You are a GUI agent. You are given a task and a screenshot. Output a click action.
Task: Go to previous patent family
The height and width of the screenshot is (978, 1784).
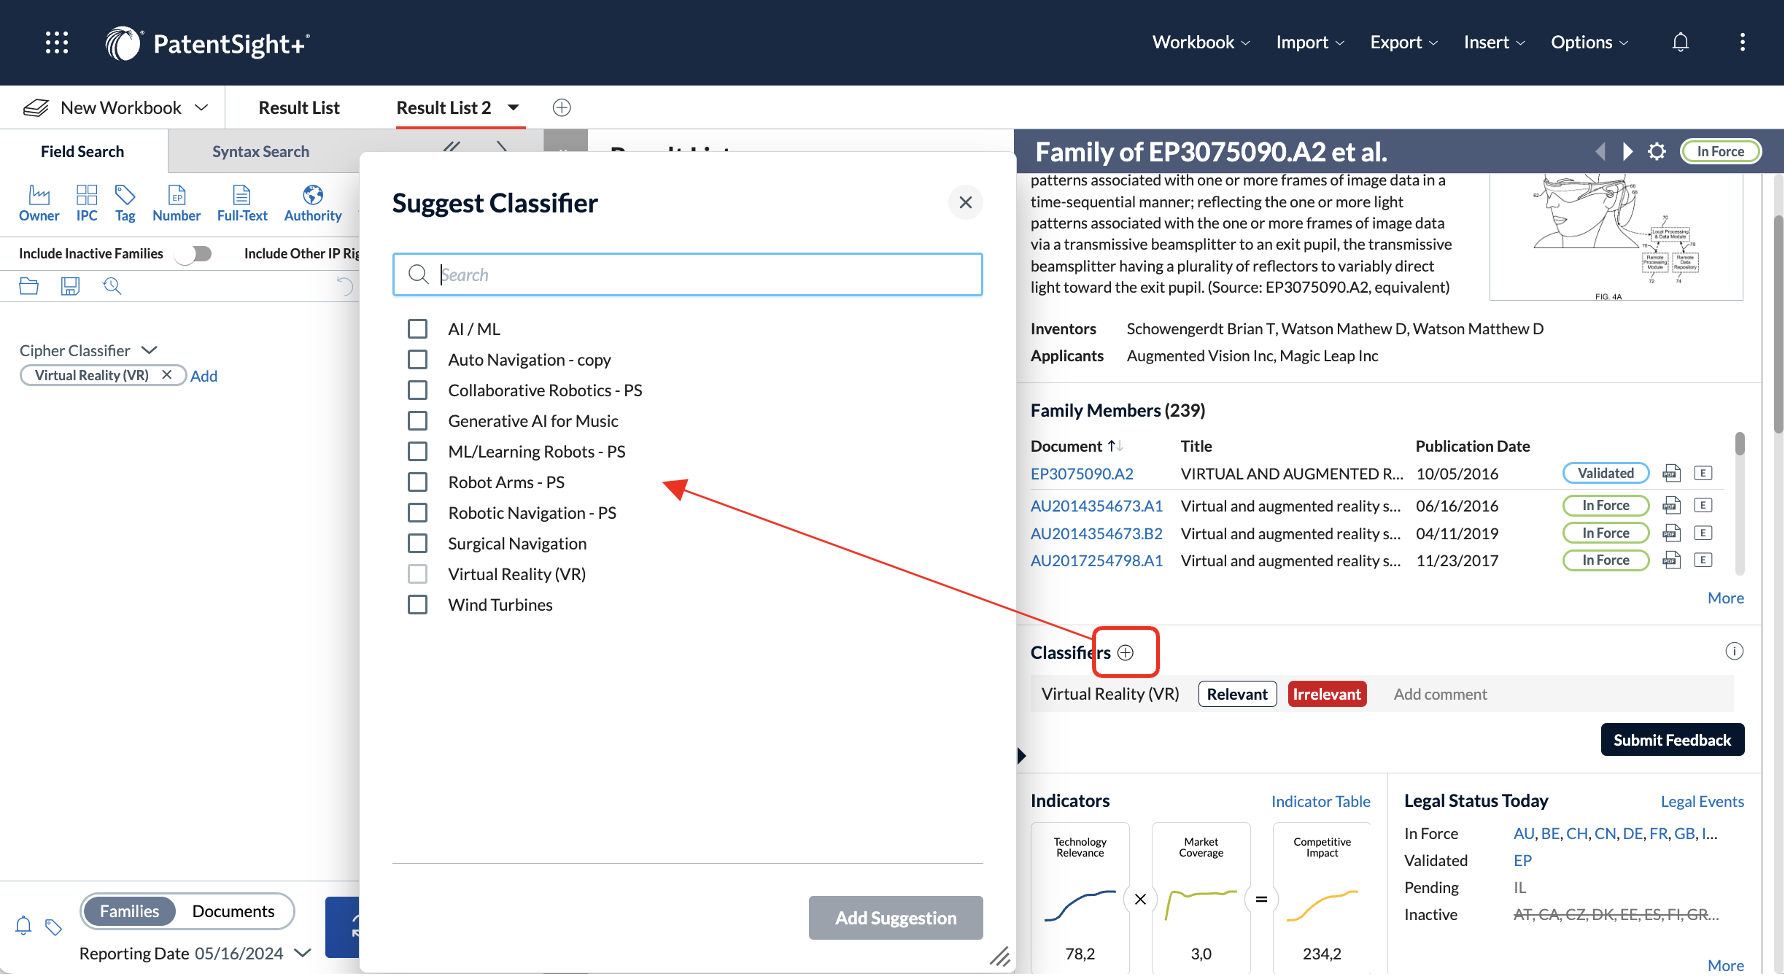1600,151
